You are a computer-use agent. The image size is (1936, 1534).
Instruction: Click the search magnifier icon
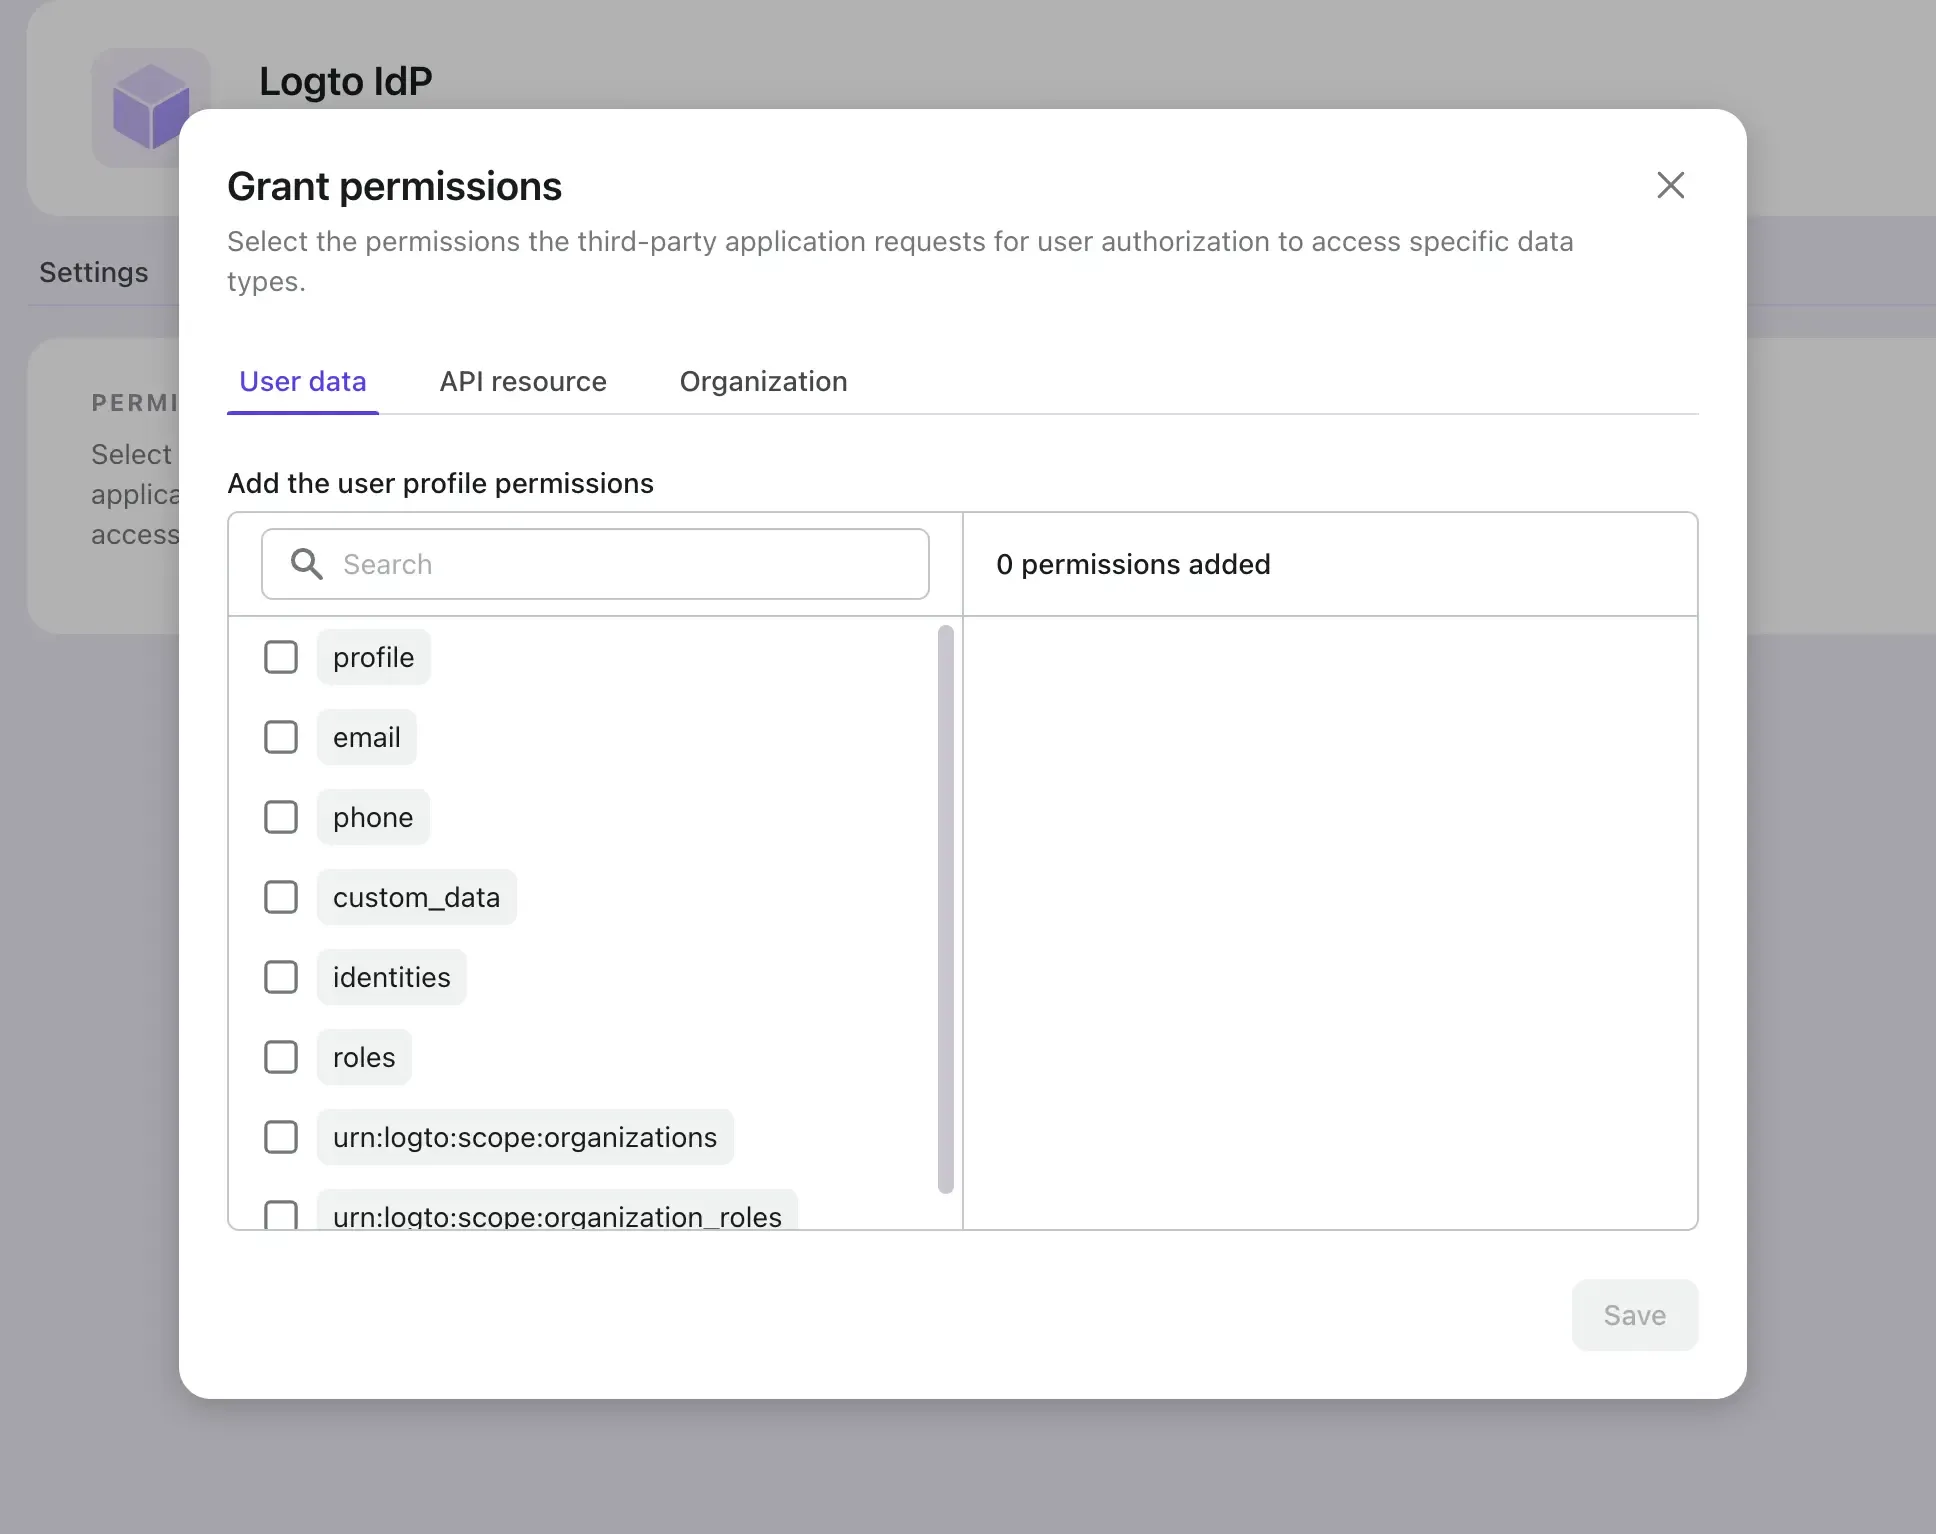[x=305, y=564]
